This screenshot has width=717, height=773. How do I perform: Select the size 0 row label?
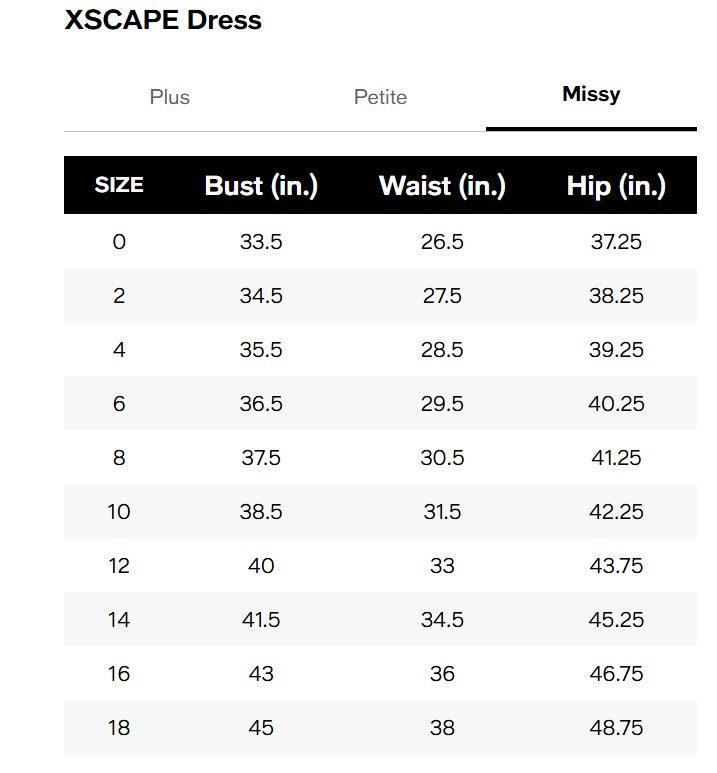coord(119,242)
